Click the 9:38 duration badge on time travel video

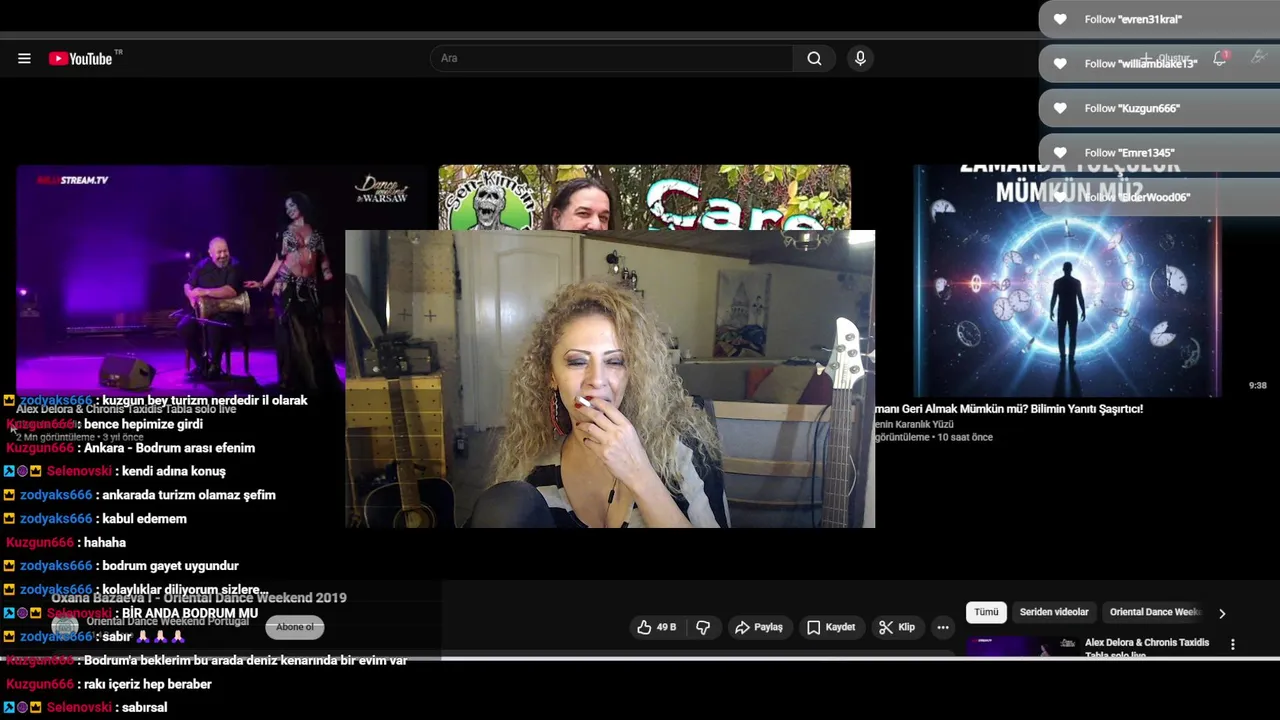tap(1257, 385)
